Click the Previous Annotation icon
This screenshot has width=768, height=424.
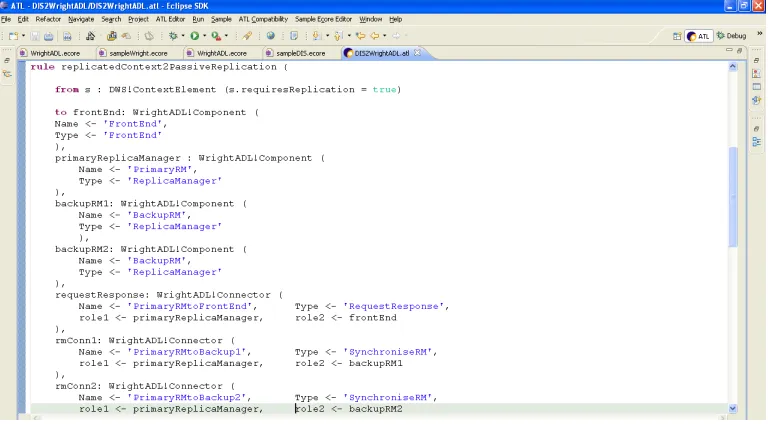click(338, 36)
